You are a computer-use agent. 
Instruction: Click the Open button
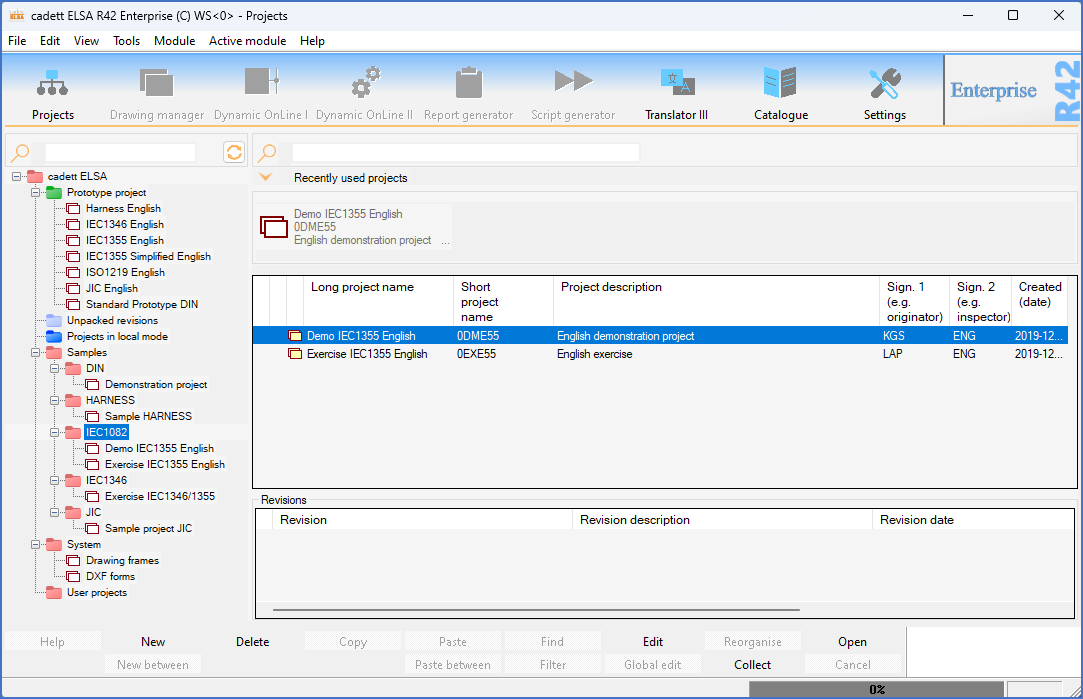coord(852,641)
